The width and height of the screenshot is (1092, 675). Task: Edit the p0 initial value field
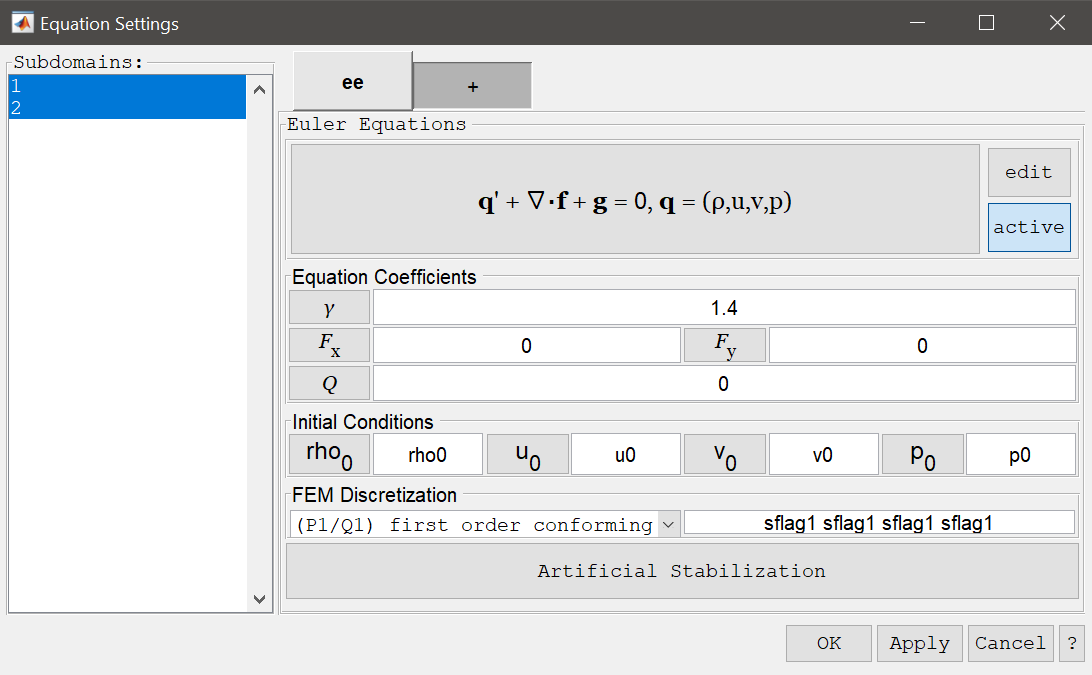[x=1020, y=454]
